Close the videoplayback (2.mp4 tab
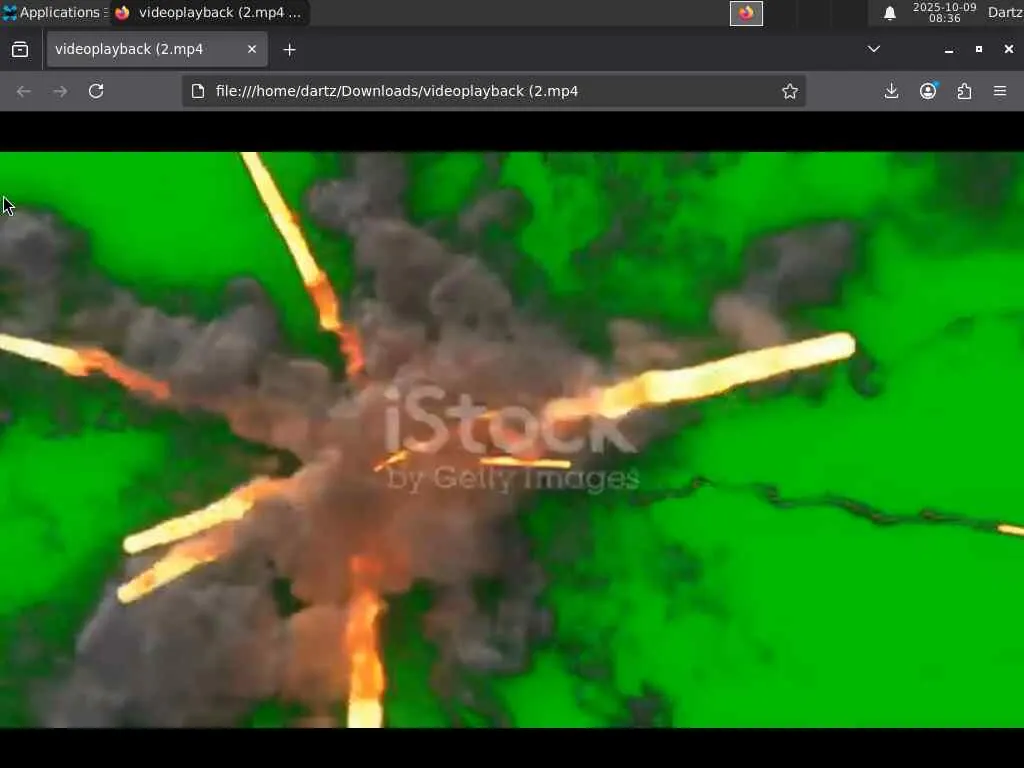 251,50
